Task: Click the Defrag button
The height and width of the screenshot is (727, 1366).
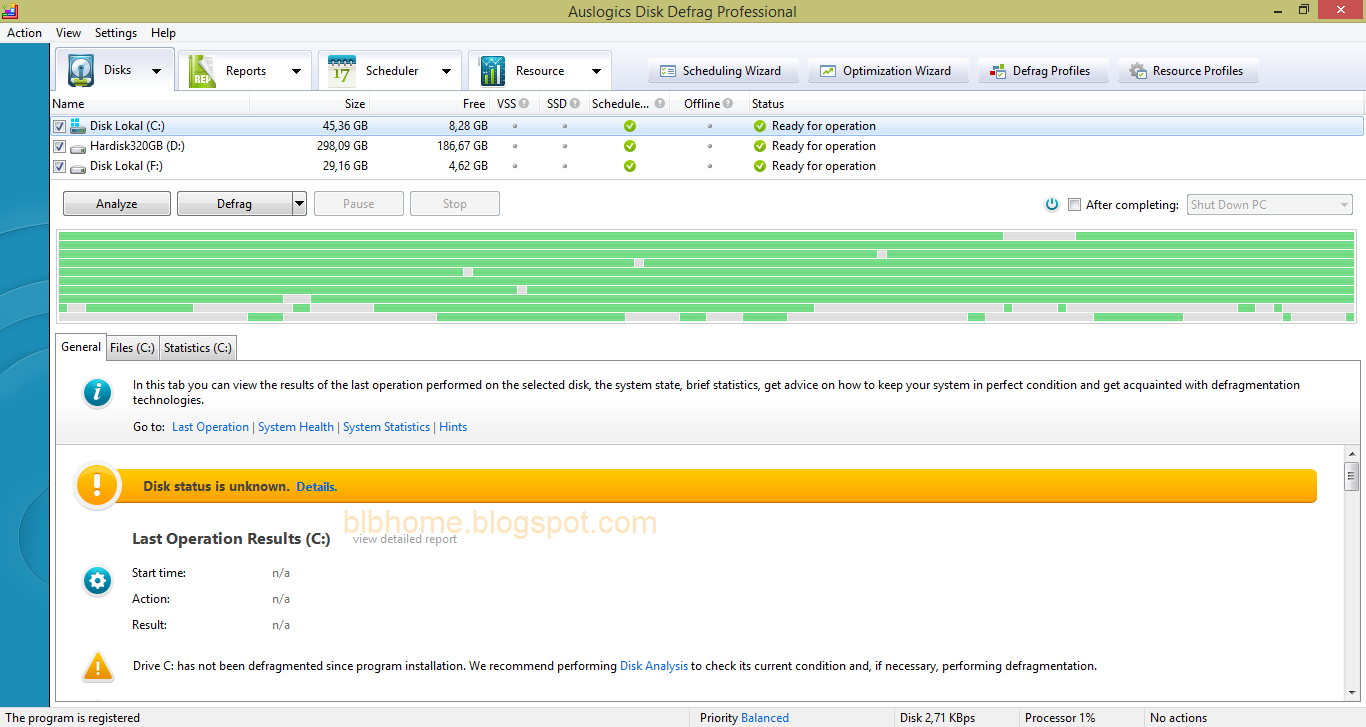Action: click(x=234, y=204)
